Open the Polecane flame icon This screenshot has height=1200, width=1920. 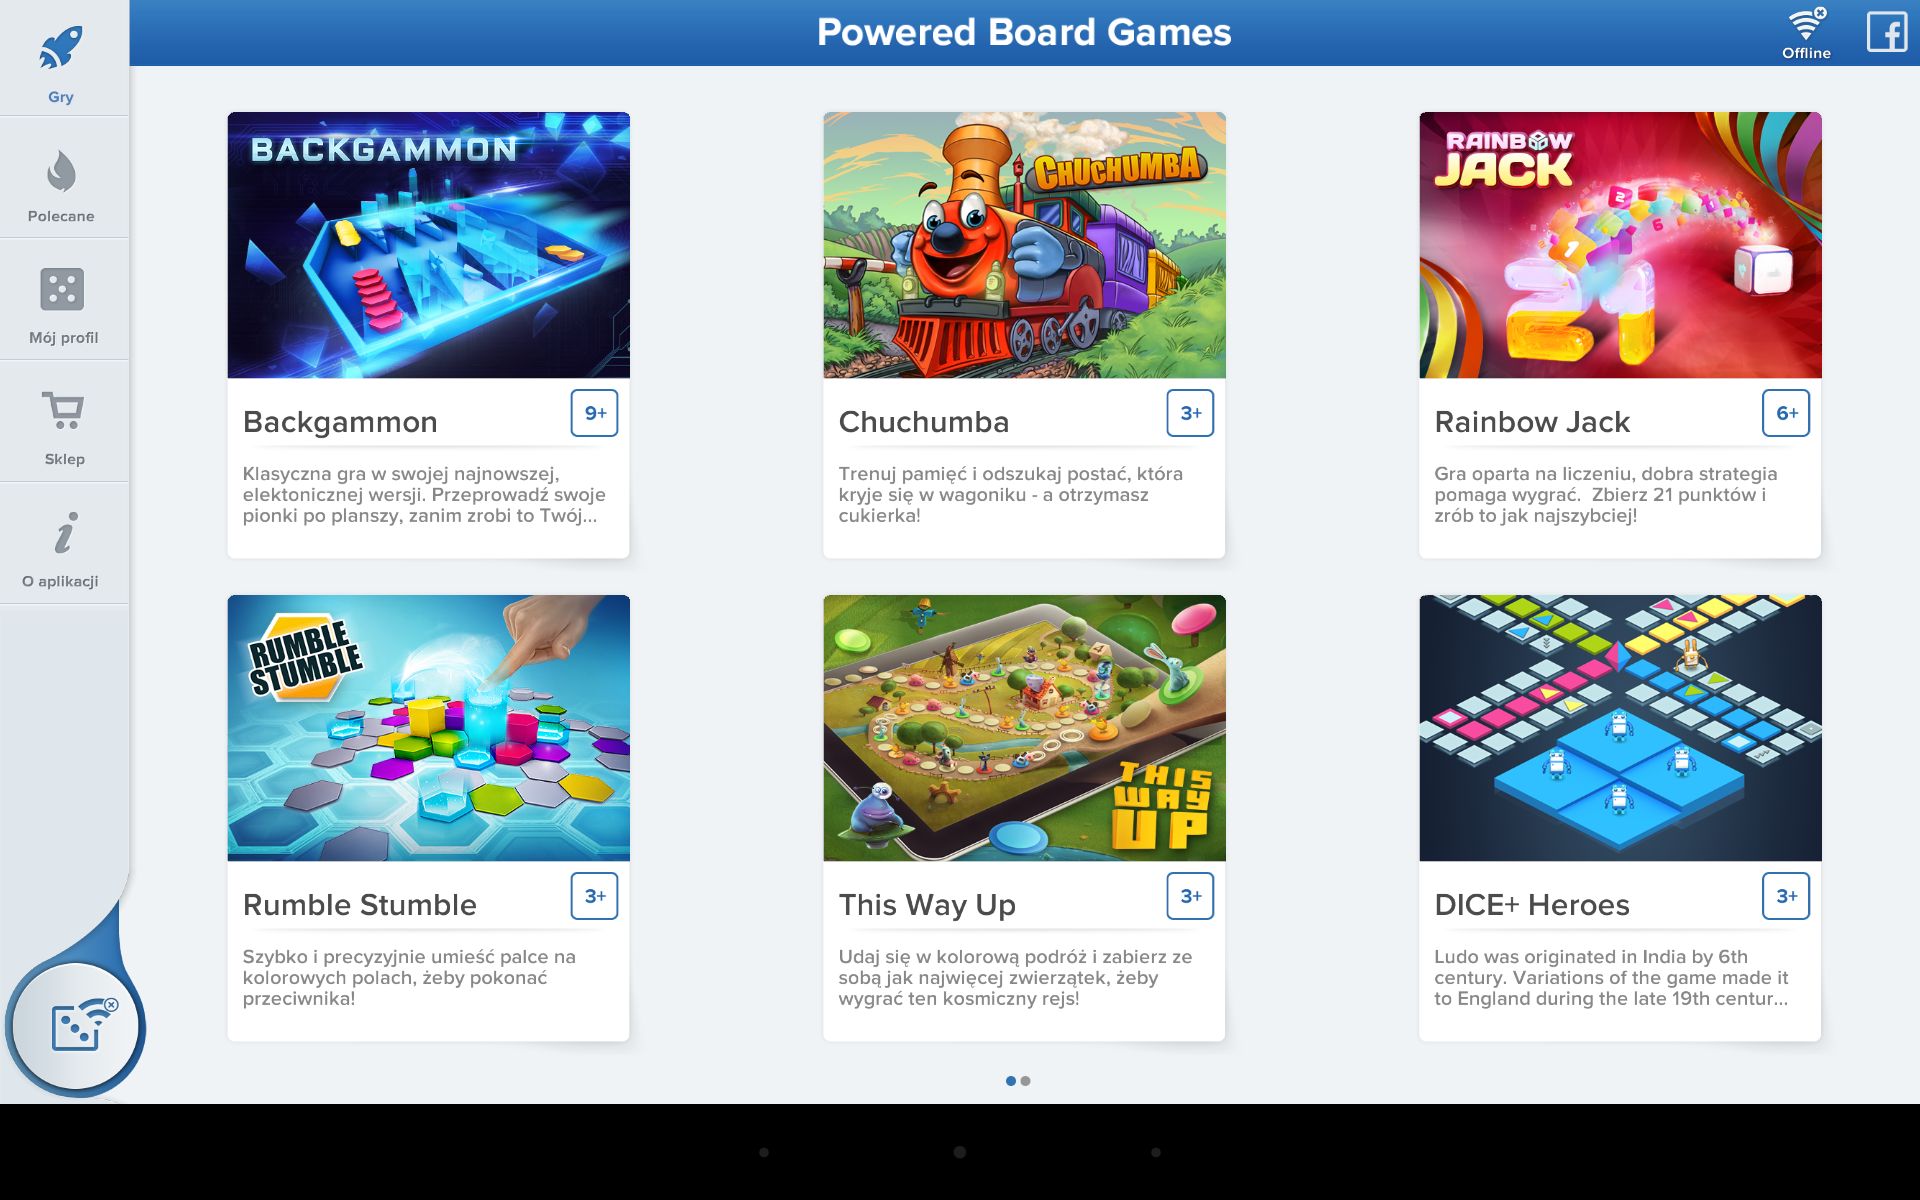[61, 171]
